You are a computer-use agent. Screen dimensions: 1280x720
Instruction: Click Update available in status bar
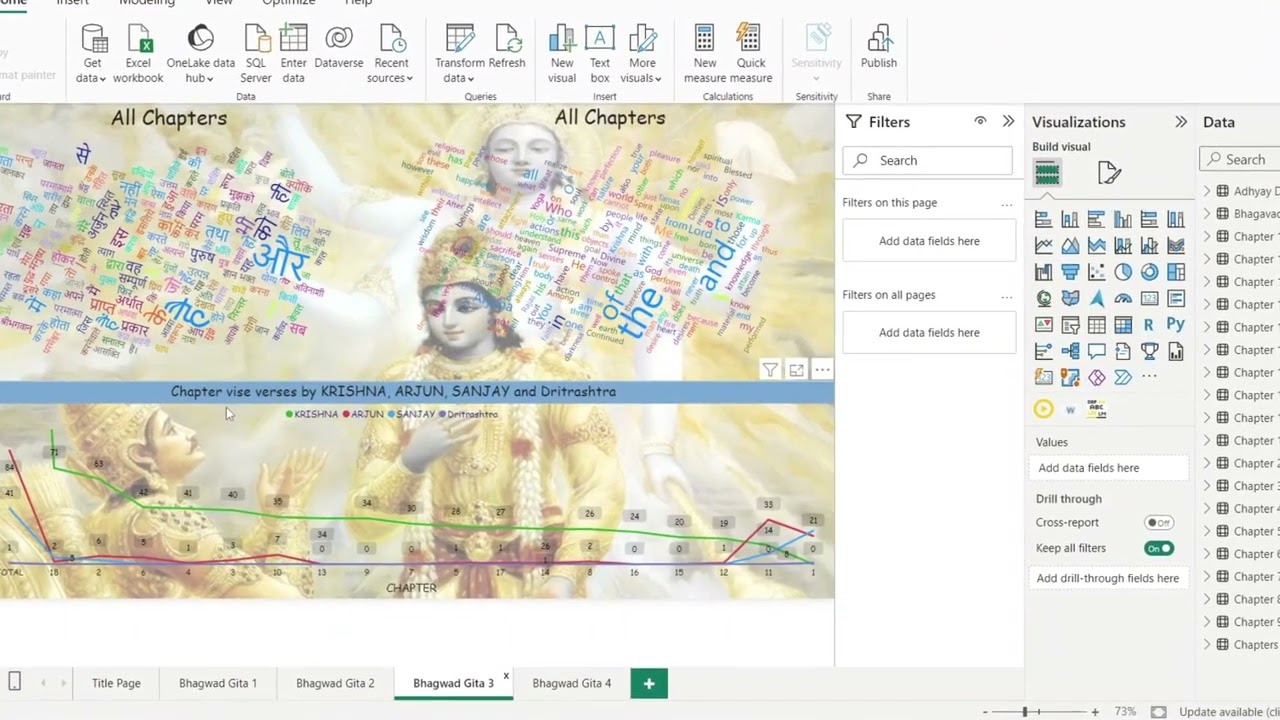pos(1229,712)
